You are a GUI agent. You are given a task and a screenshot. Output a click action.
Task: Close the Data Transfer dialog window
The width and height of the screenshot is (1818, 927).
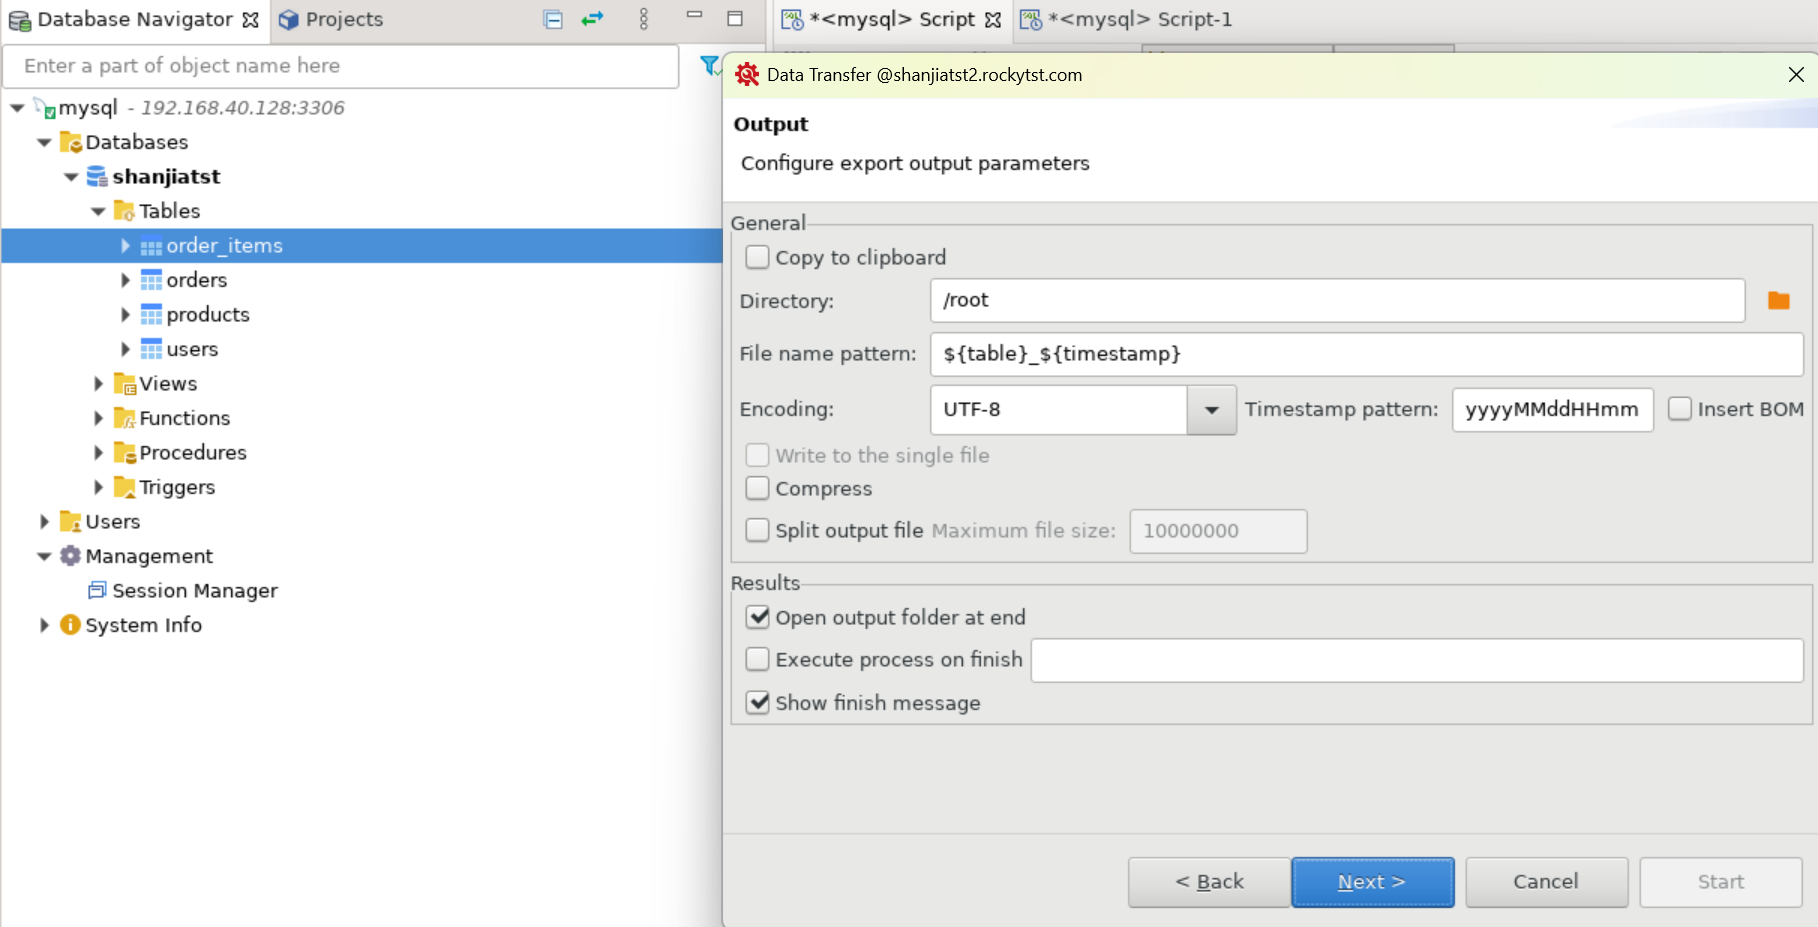point(1796,75)
